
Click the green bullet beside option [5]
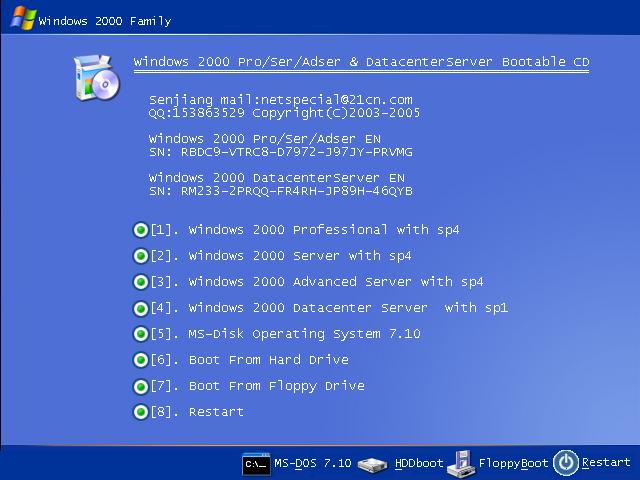click(141, 334)
